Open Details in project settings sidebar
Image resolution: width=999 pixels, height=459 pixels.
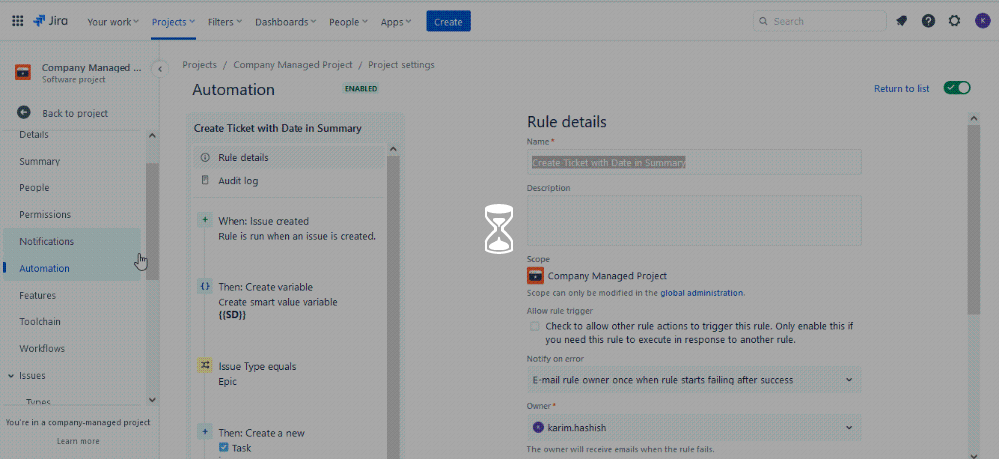click(x=34, y=135)
